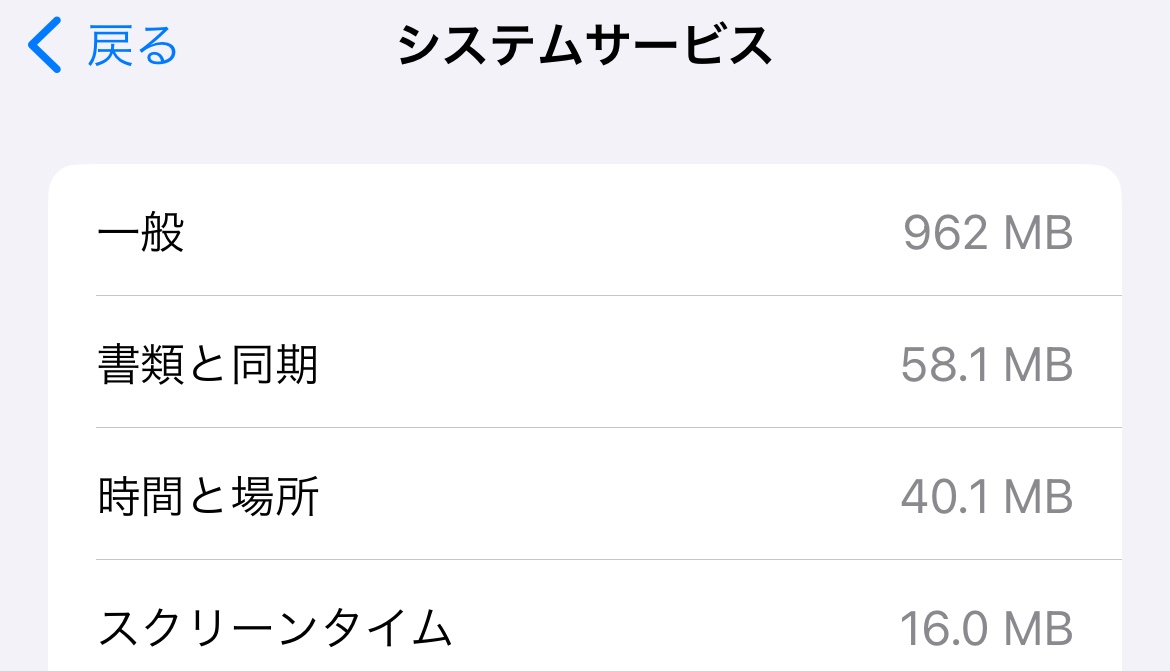Select the 時間と場所 row label

tap(208, 497)
